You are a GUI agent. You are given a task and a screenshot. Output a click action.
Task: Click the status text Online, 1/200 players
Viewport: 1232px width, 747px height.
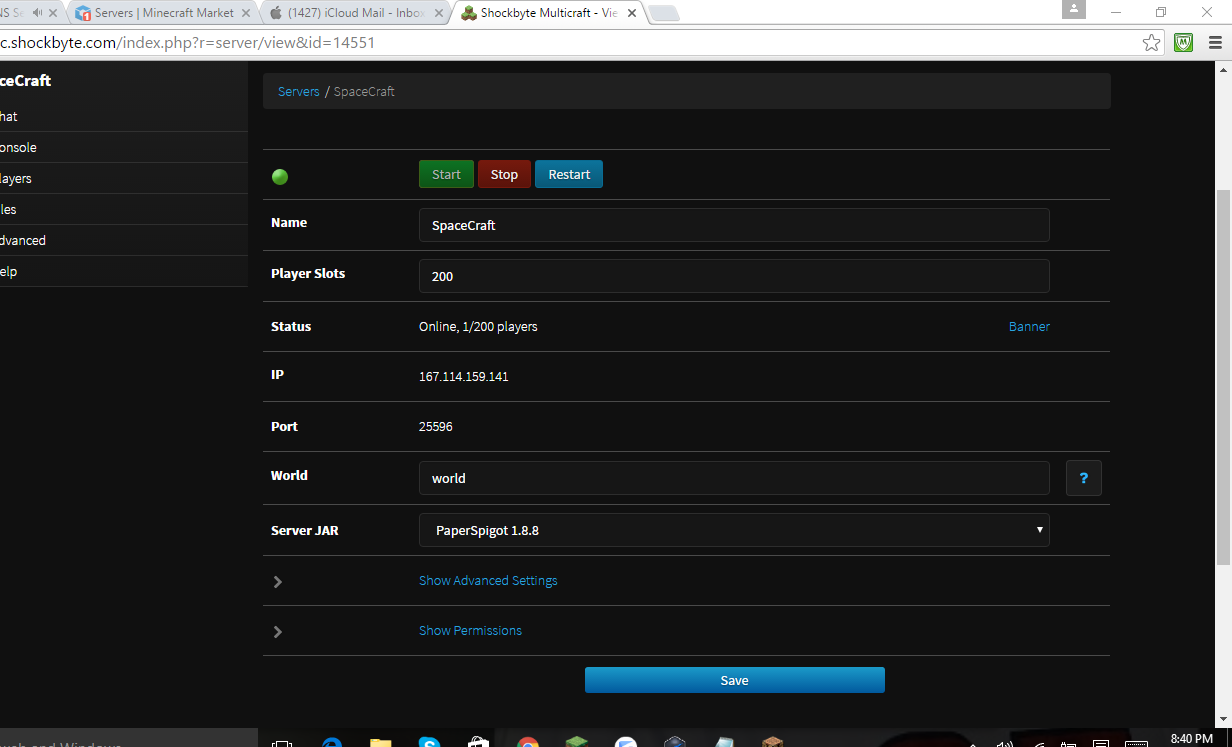(x=478, y=327)
